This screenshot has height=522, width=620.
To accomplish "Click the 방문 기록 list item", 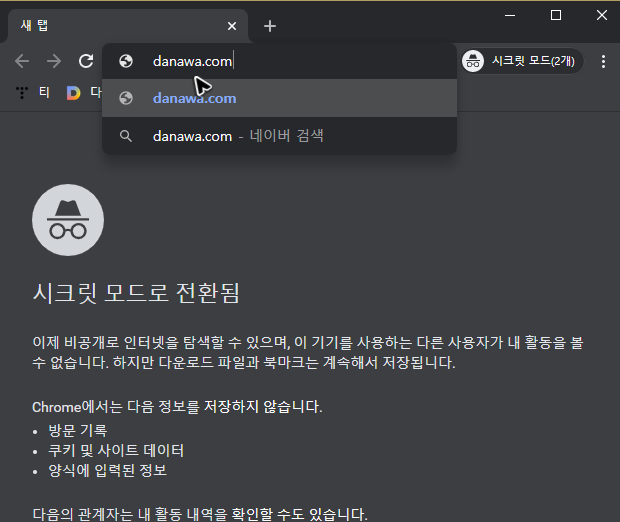I will click(78, 430).
